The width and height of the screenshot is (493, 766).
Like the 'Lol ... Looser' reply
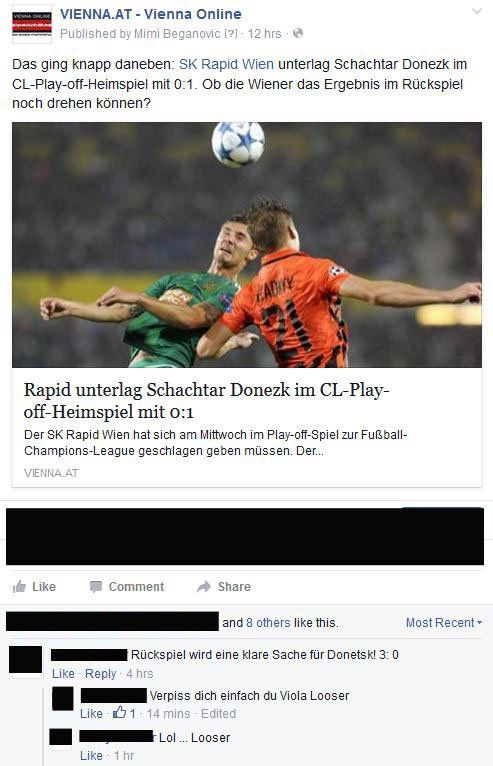point(91,755)
